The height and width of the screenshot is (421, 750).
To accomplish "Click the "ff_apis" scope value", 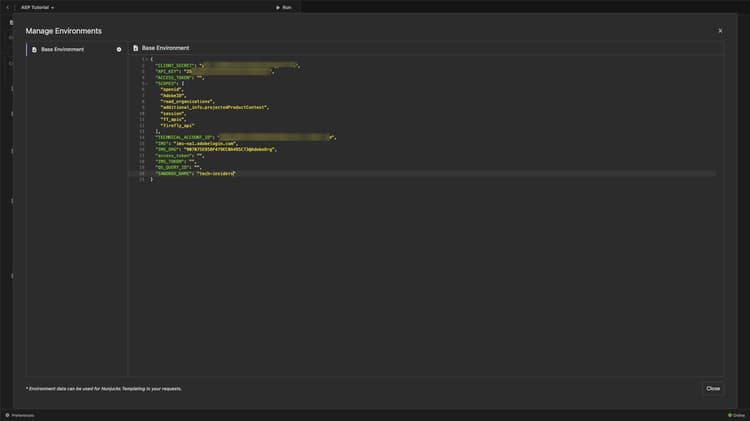I will coord(173,120).
